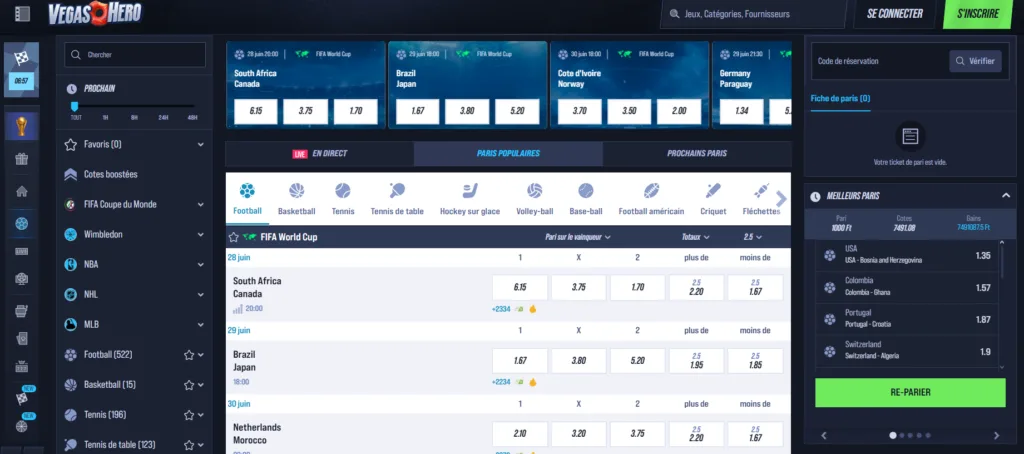Bet 2.10 on Netherlands win
The width and height of the screenshot is (1024, 454).
520,434
